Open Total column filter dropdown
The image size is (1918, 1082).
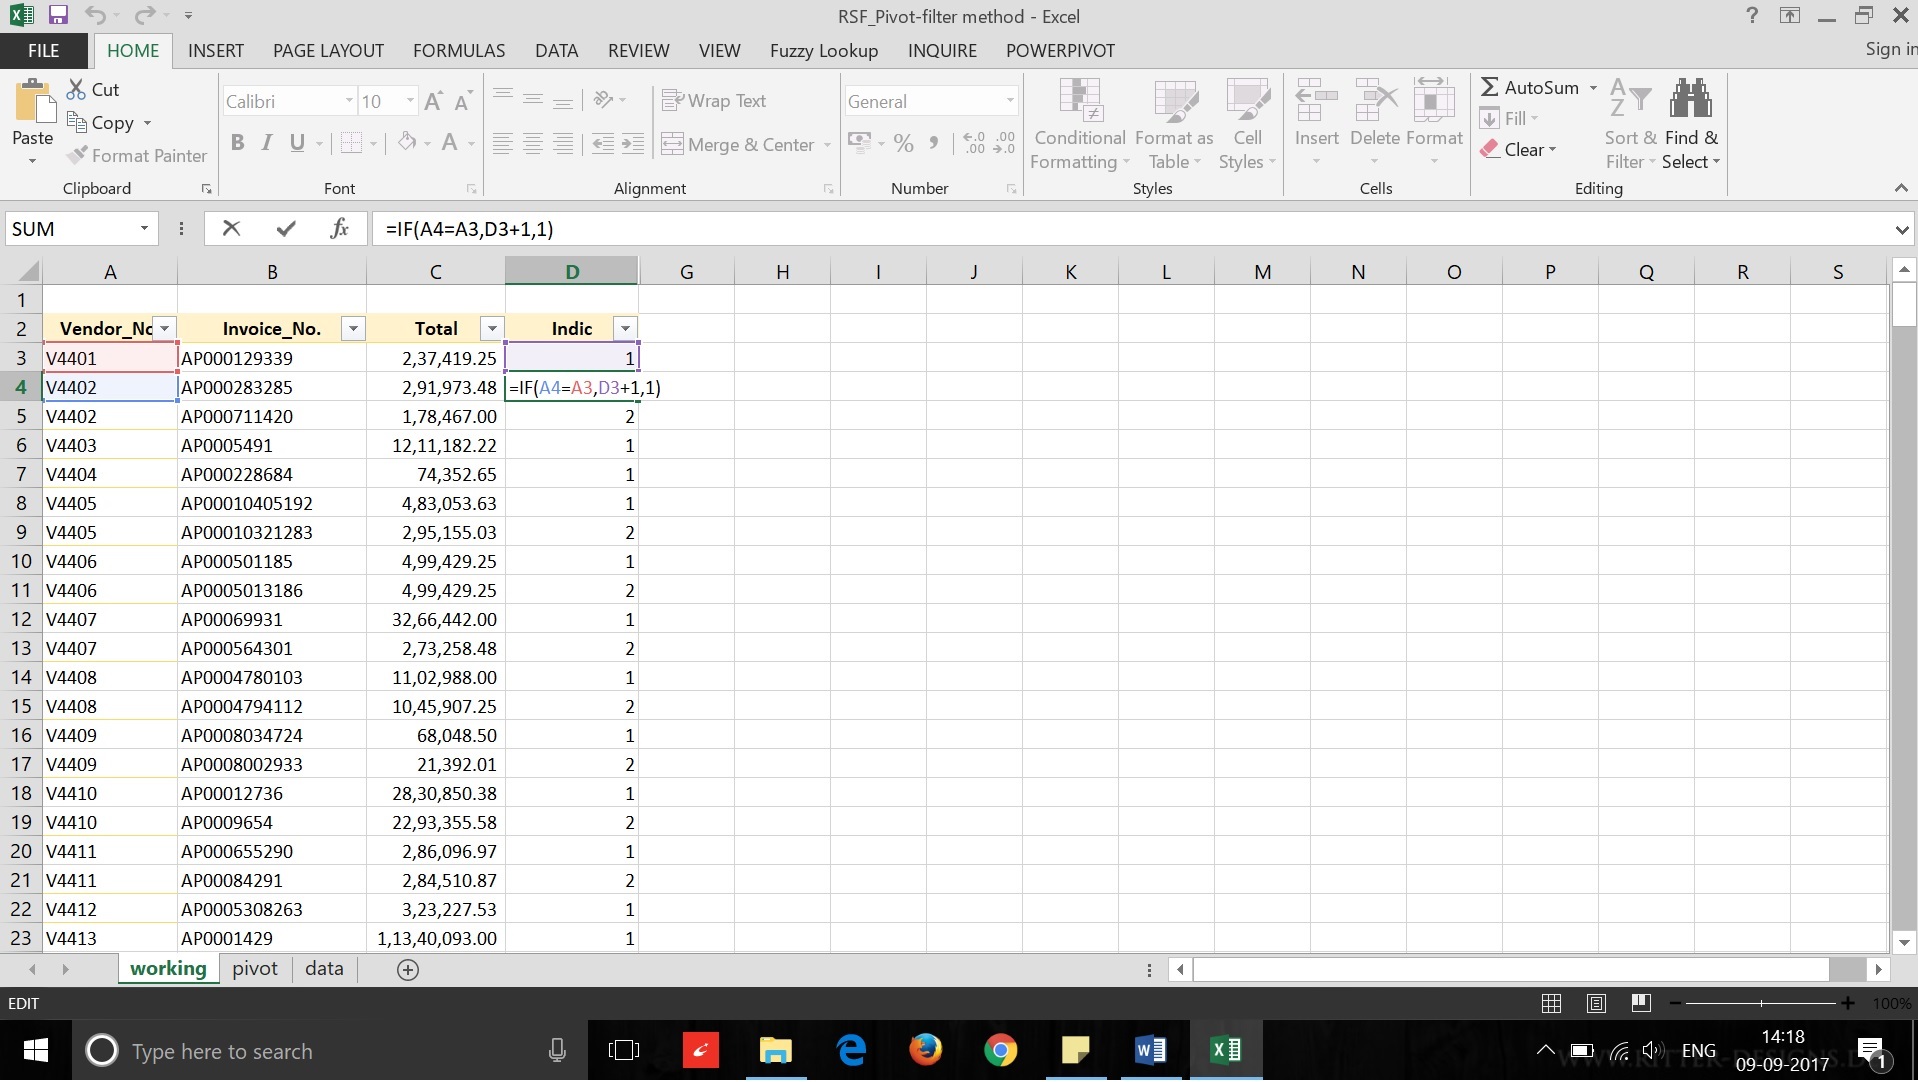[x=492, y=329]
